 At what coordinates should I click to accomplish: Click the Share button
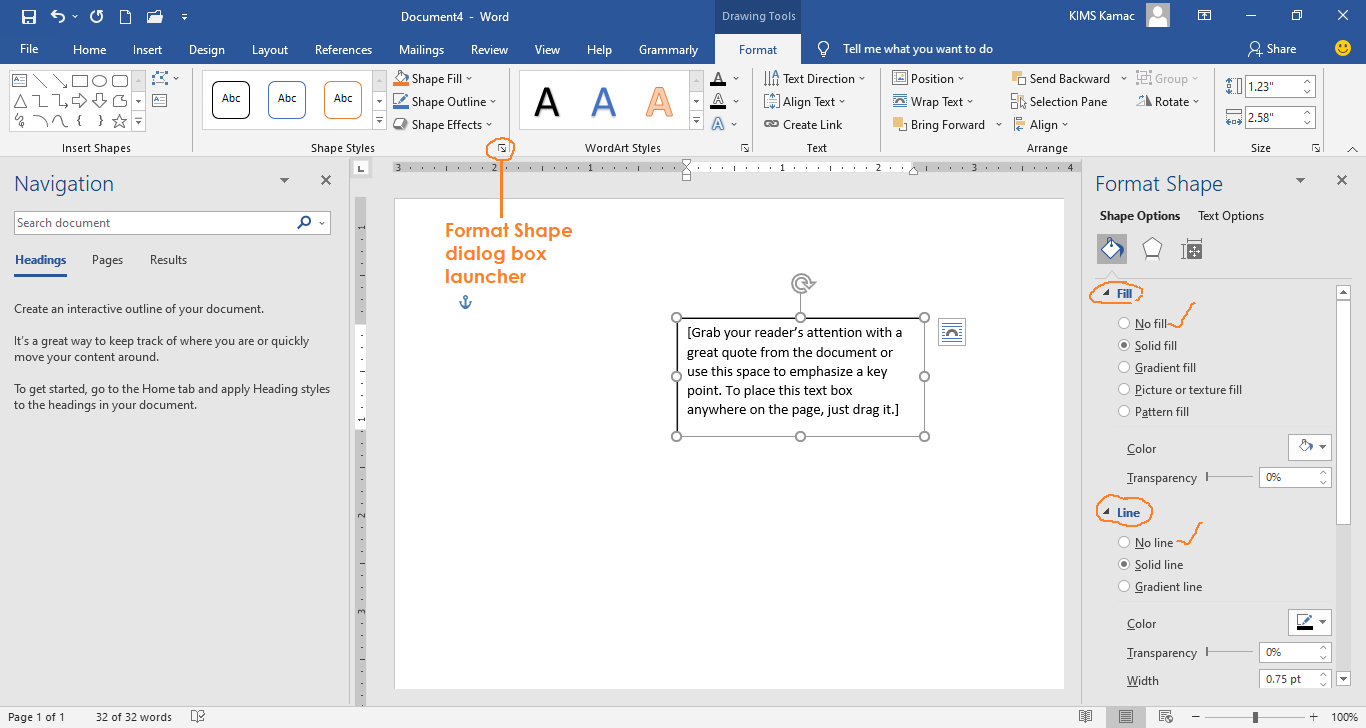click(1272, 49)
